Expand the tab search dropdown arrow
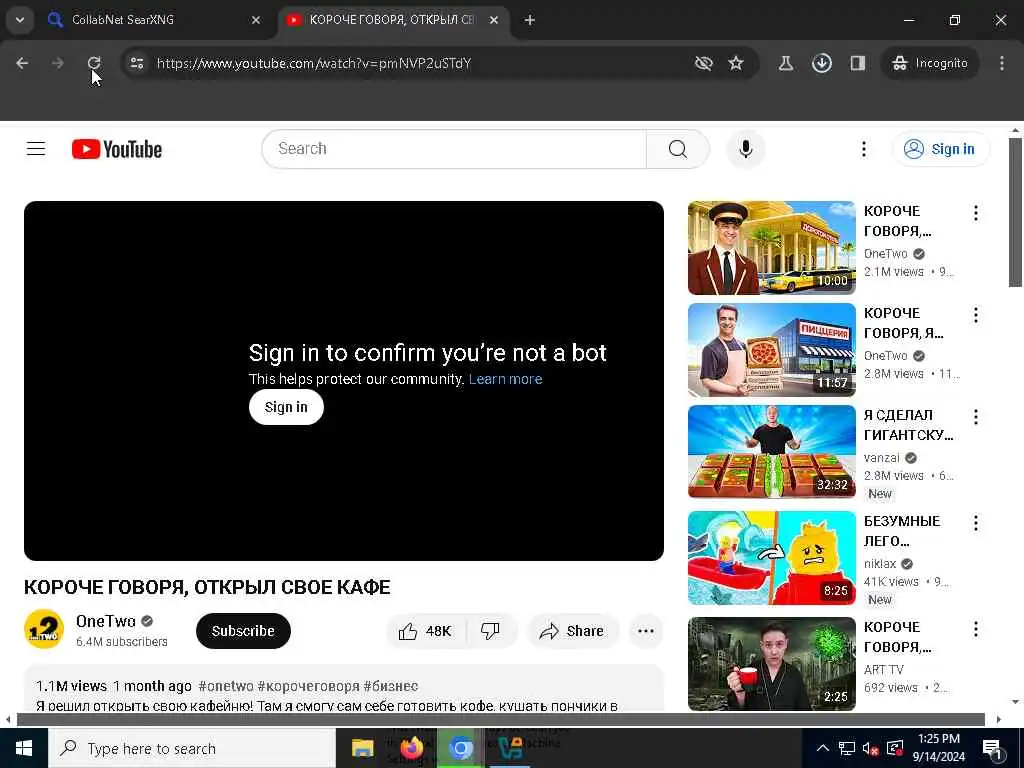This screenshot has width=1024, height=768. tap(20, 20)
